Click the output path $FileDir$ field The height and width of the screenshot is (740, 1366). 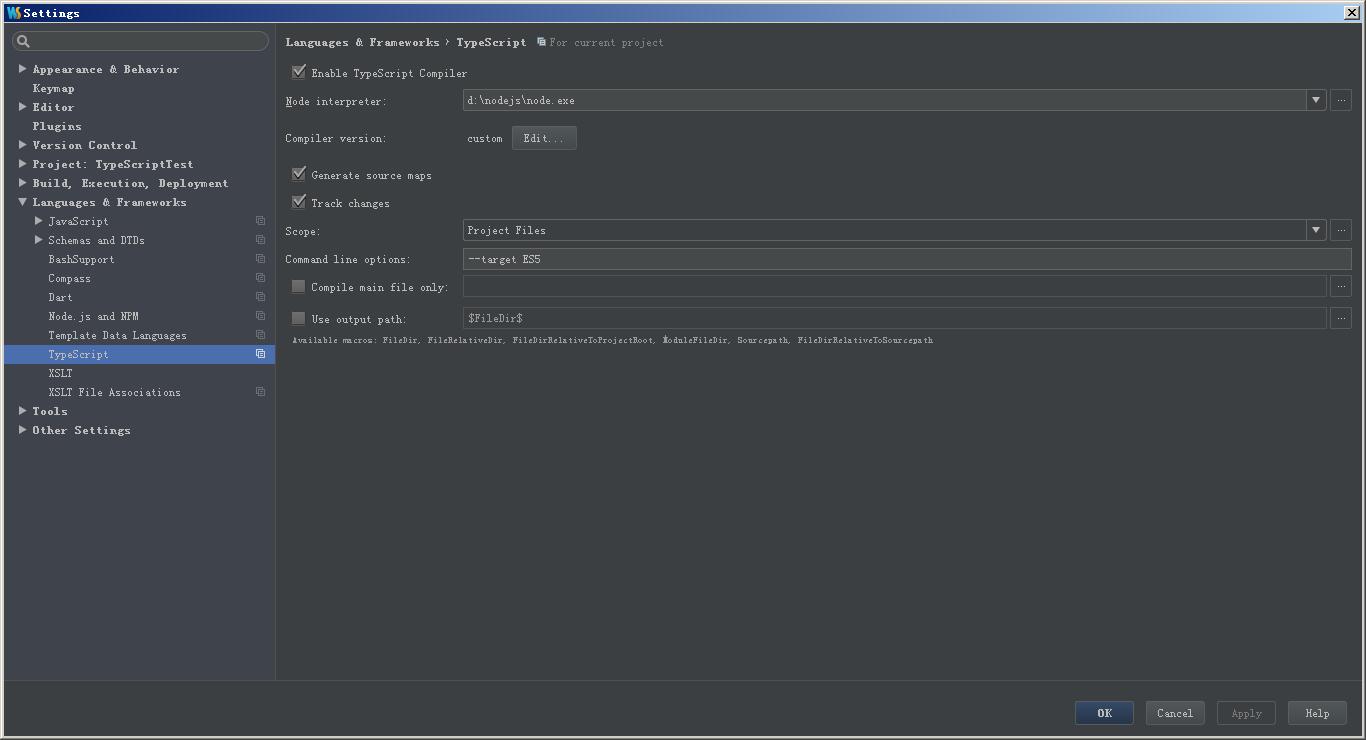894,318
